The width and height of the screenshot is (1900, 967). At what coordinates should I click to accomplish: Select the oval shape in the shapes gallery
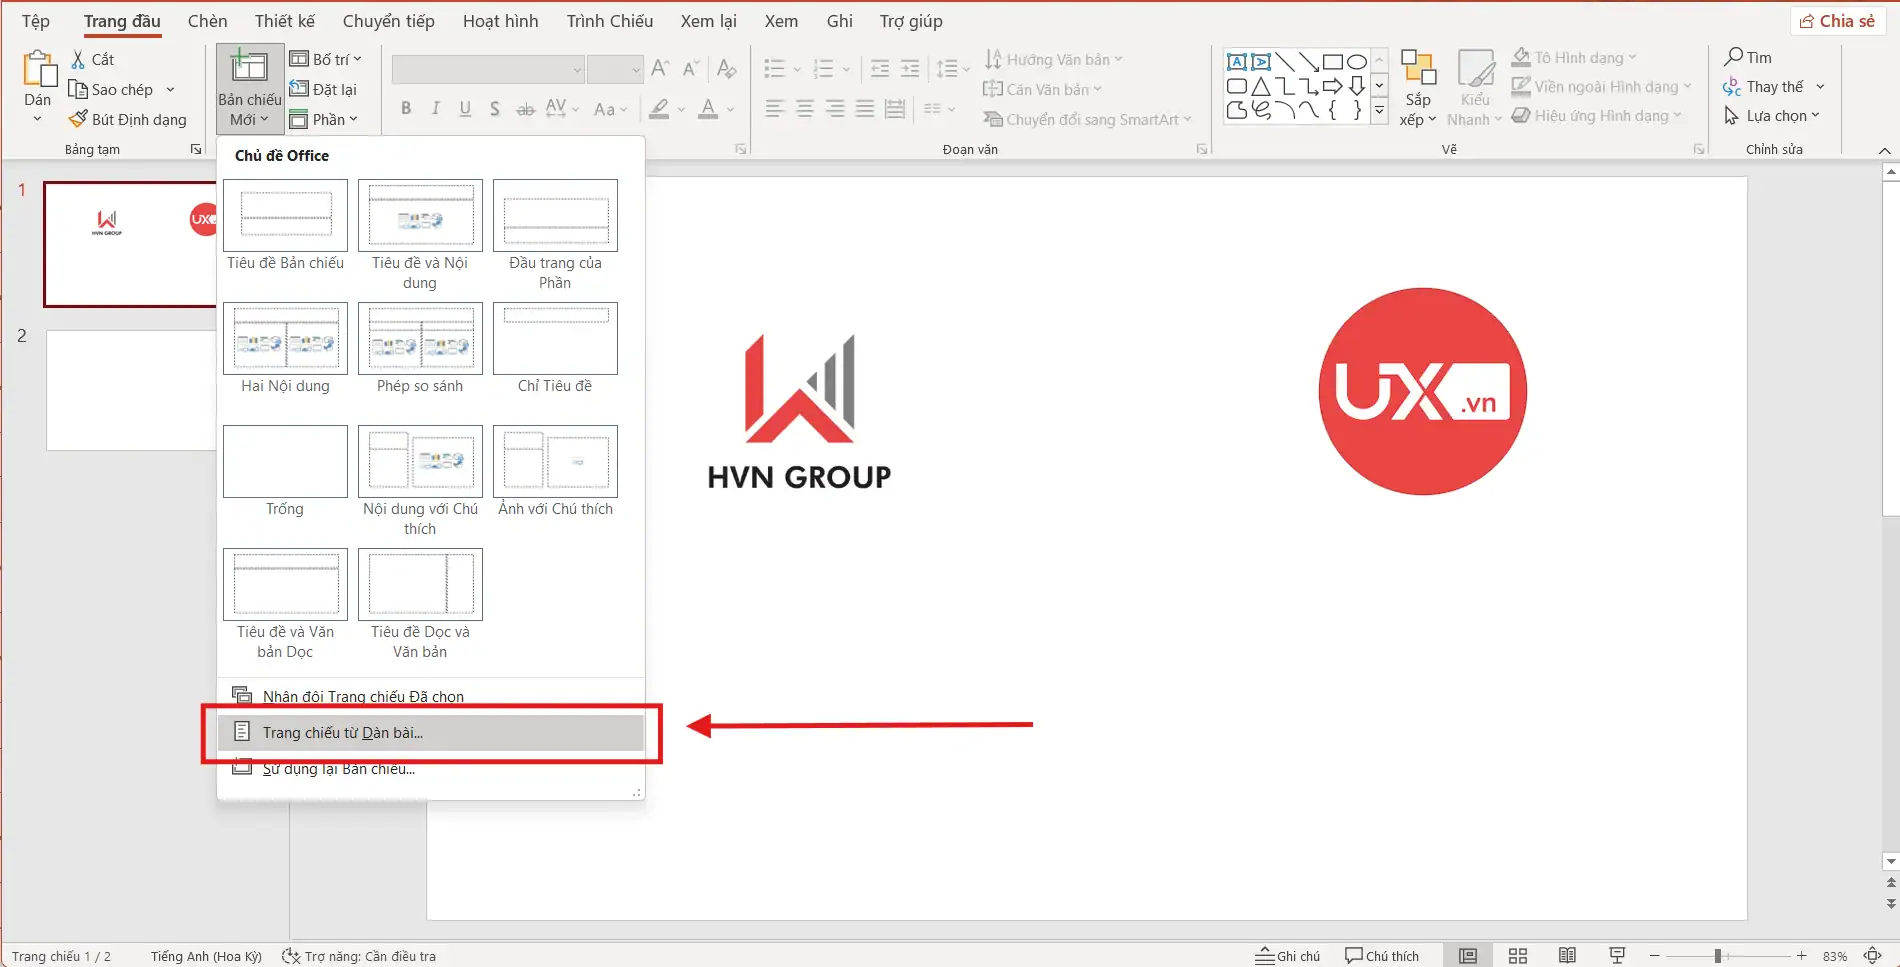pyautogui.click(x=1357, y=61)
